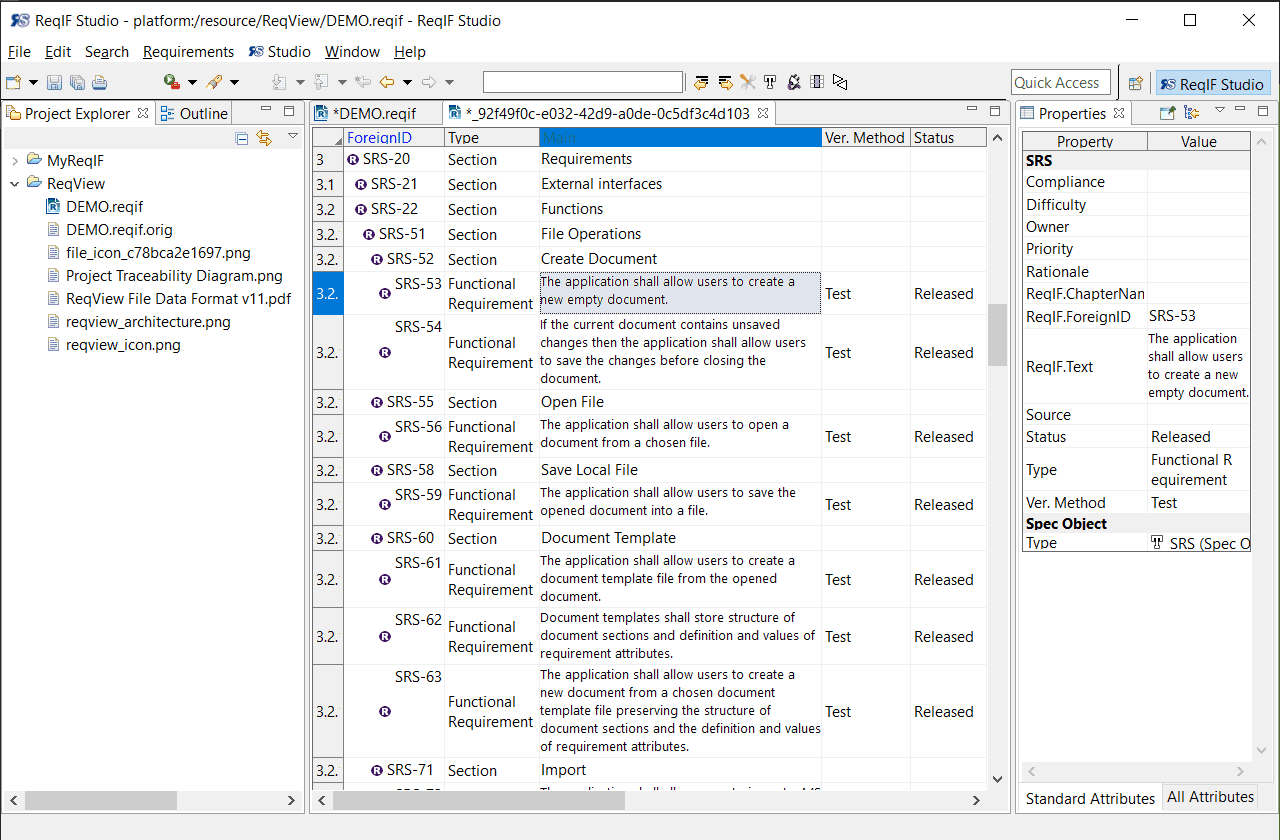Screen dimensions: 1280x840
Task: Click the editor's vertical scrollbar thumb
Action: click(x=996, y=335)
